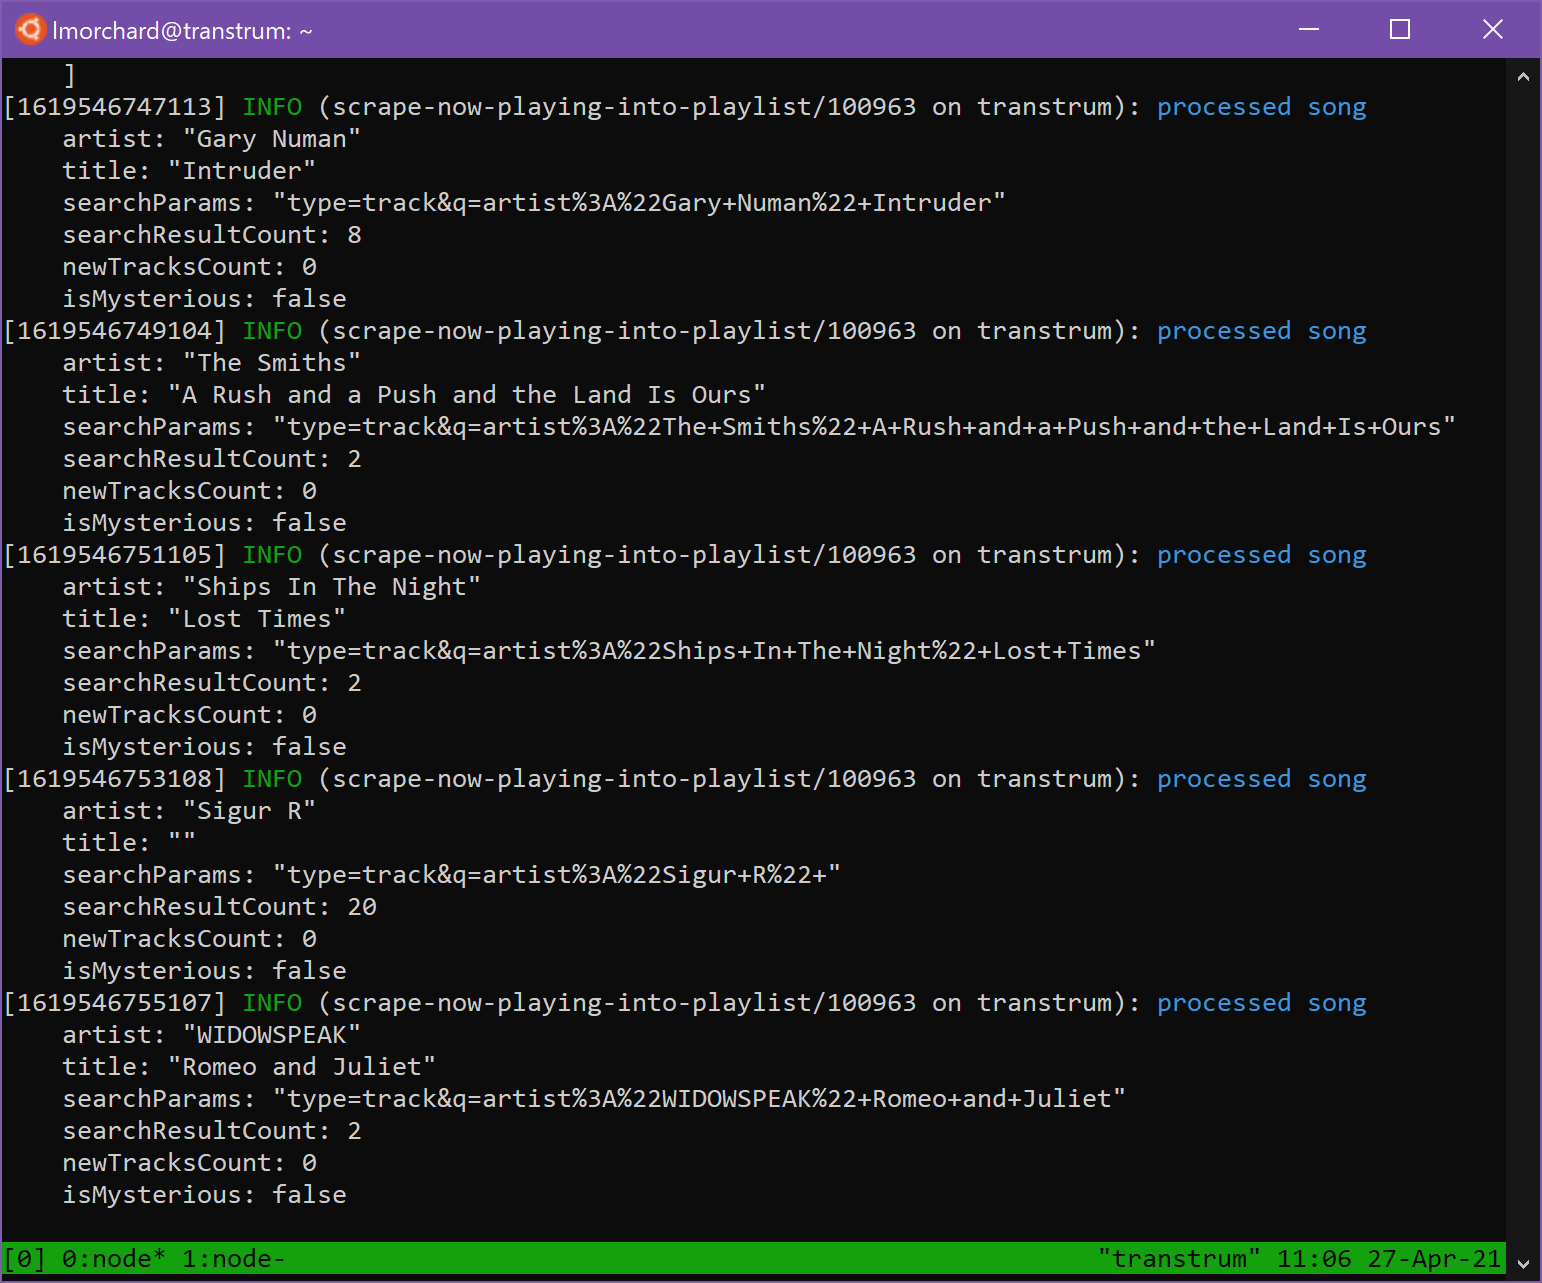Screen dimensions: 1542x1283
Task: Select tmux window 1:node- in status bar
Action: [x=234, y=1259]
